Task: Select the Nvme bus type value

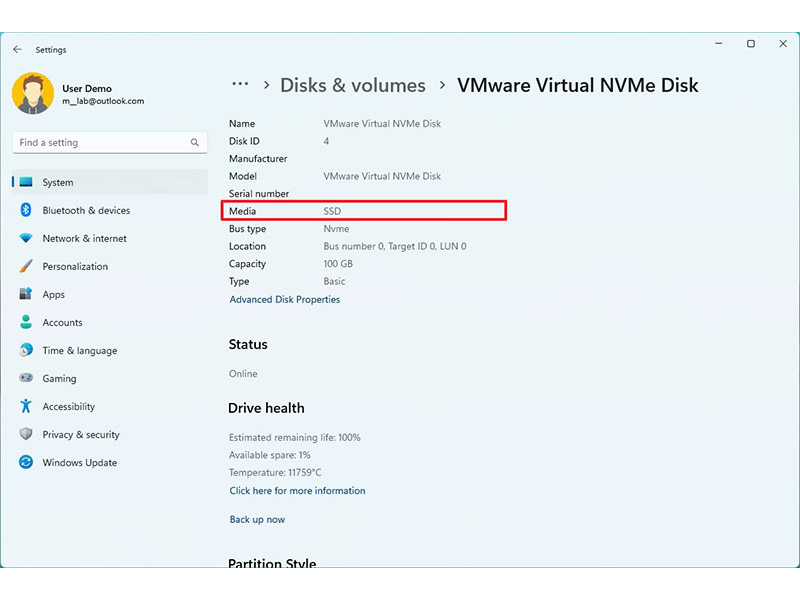Action: click(336, 229)
